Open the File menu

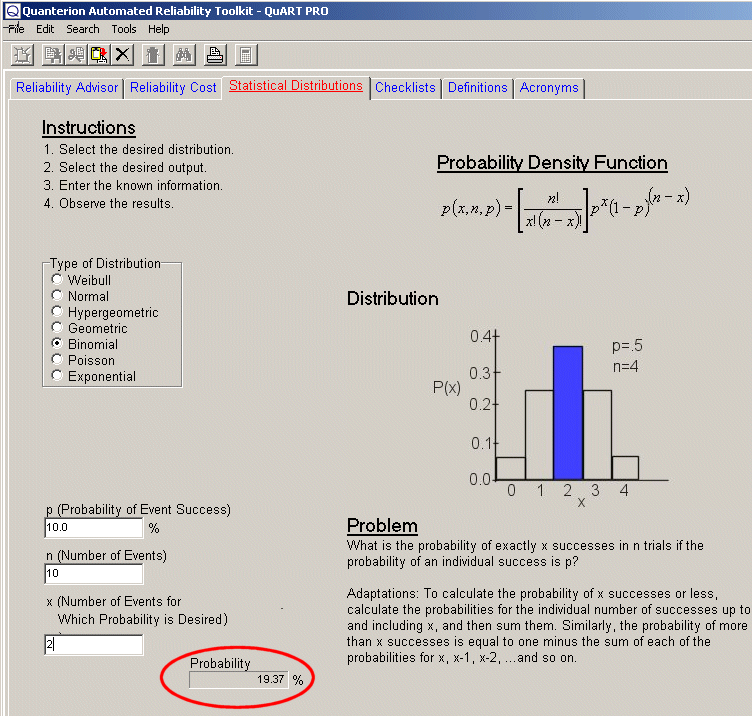(16, 29)
